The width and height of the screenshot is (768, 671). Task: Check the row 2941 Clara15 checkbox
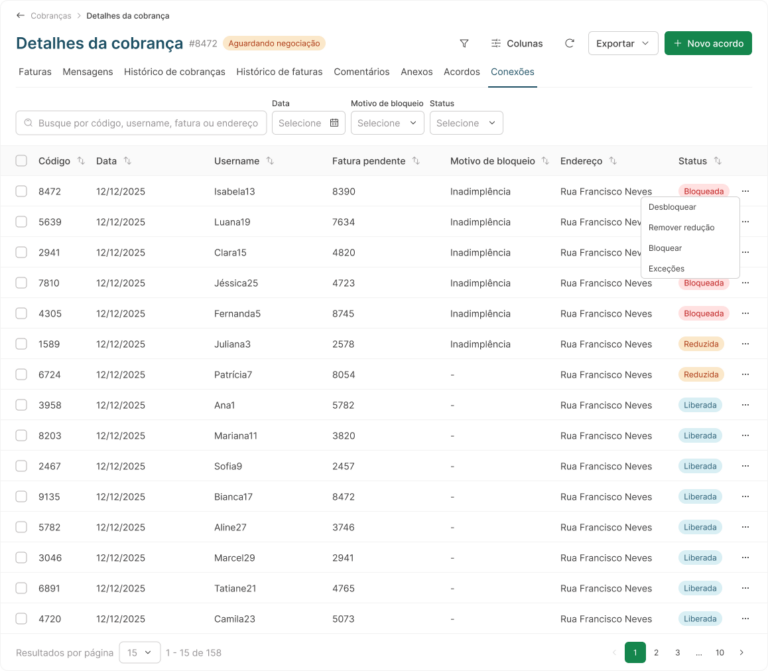[x=21, y=252]
